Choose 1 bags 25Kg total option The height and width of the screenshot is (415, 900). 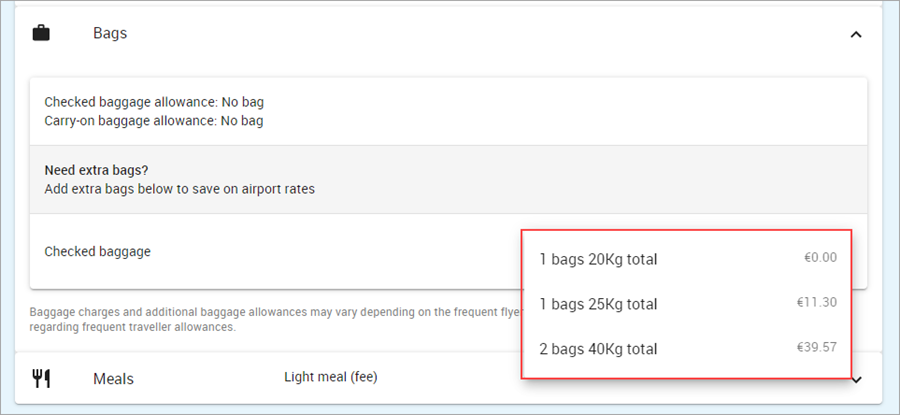click(x=686, y=304)
